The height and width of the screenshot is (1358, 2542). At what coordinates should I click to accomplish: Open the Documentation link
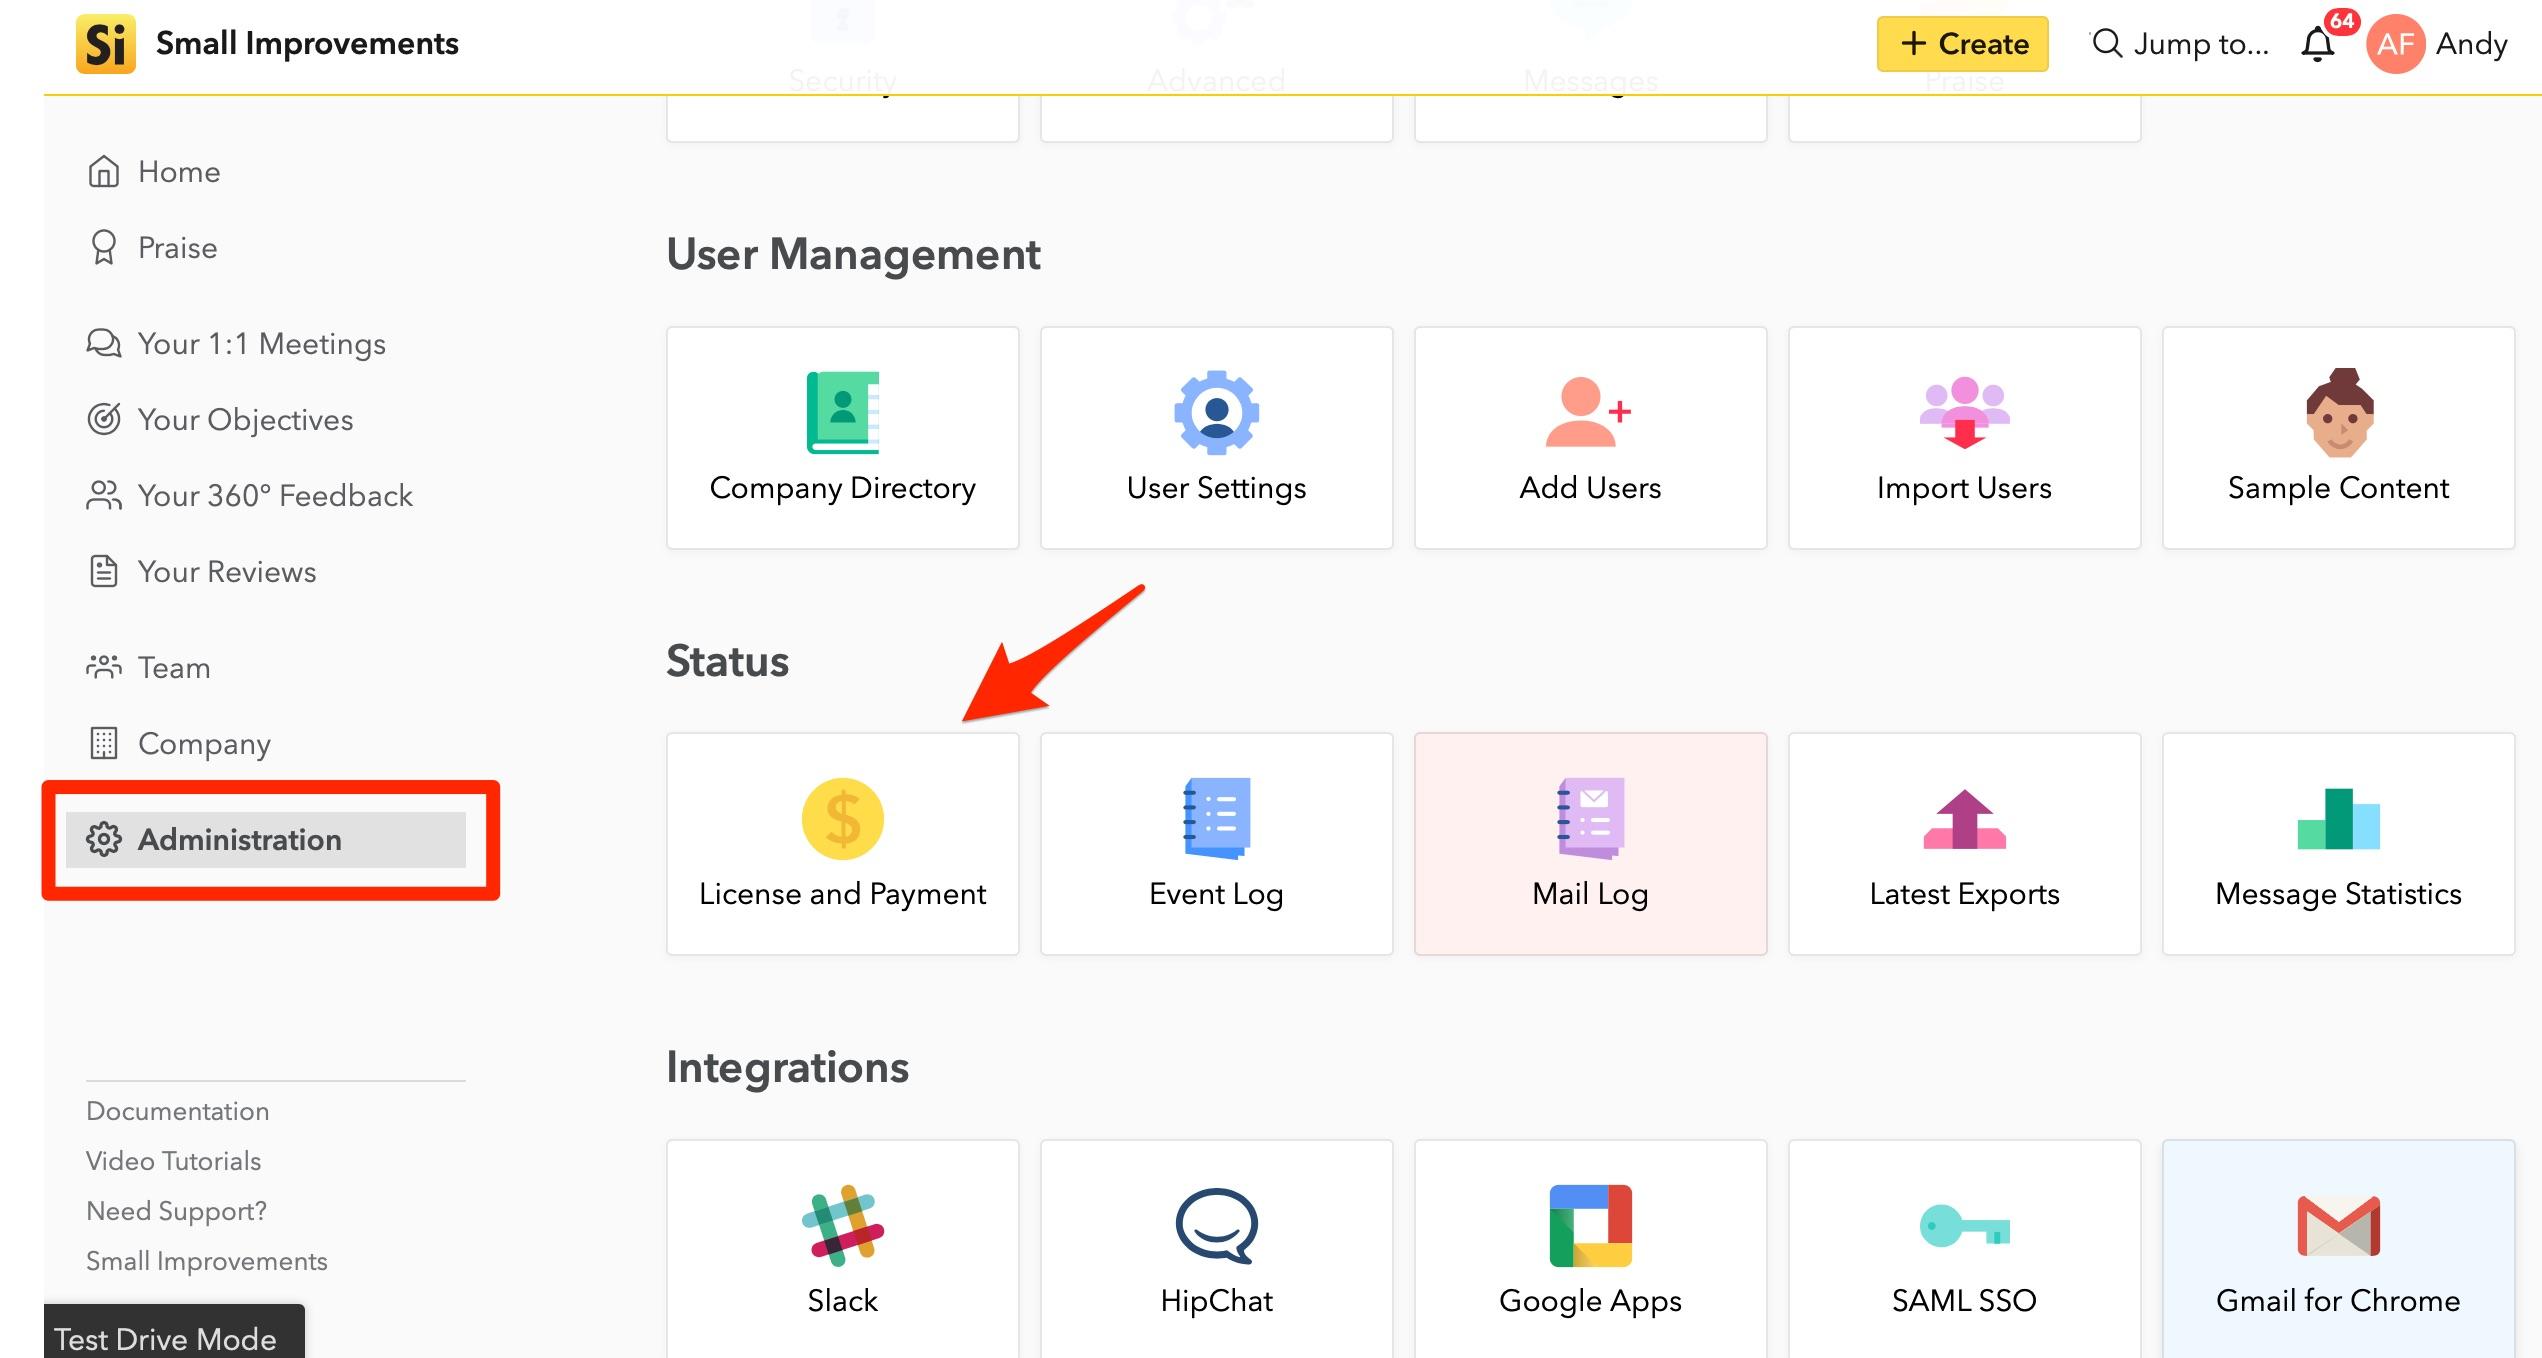pyautogui.click(x=178, y=1111)
